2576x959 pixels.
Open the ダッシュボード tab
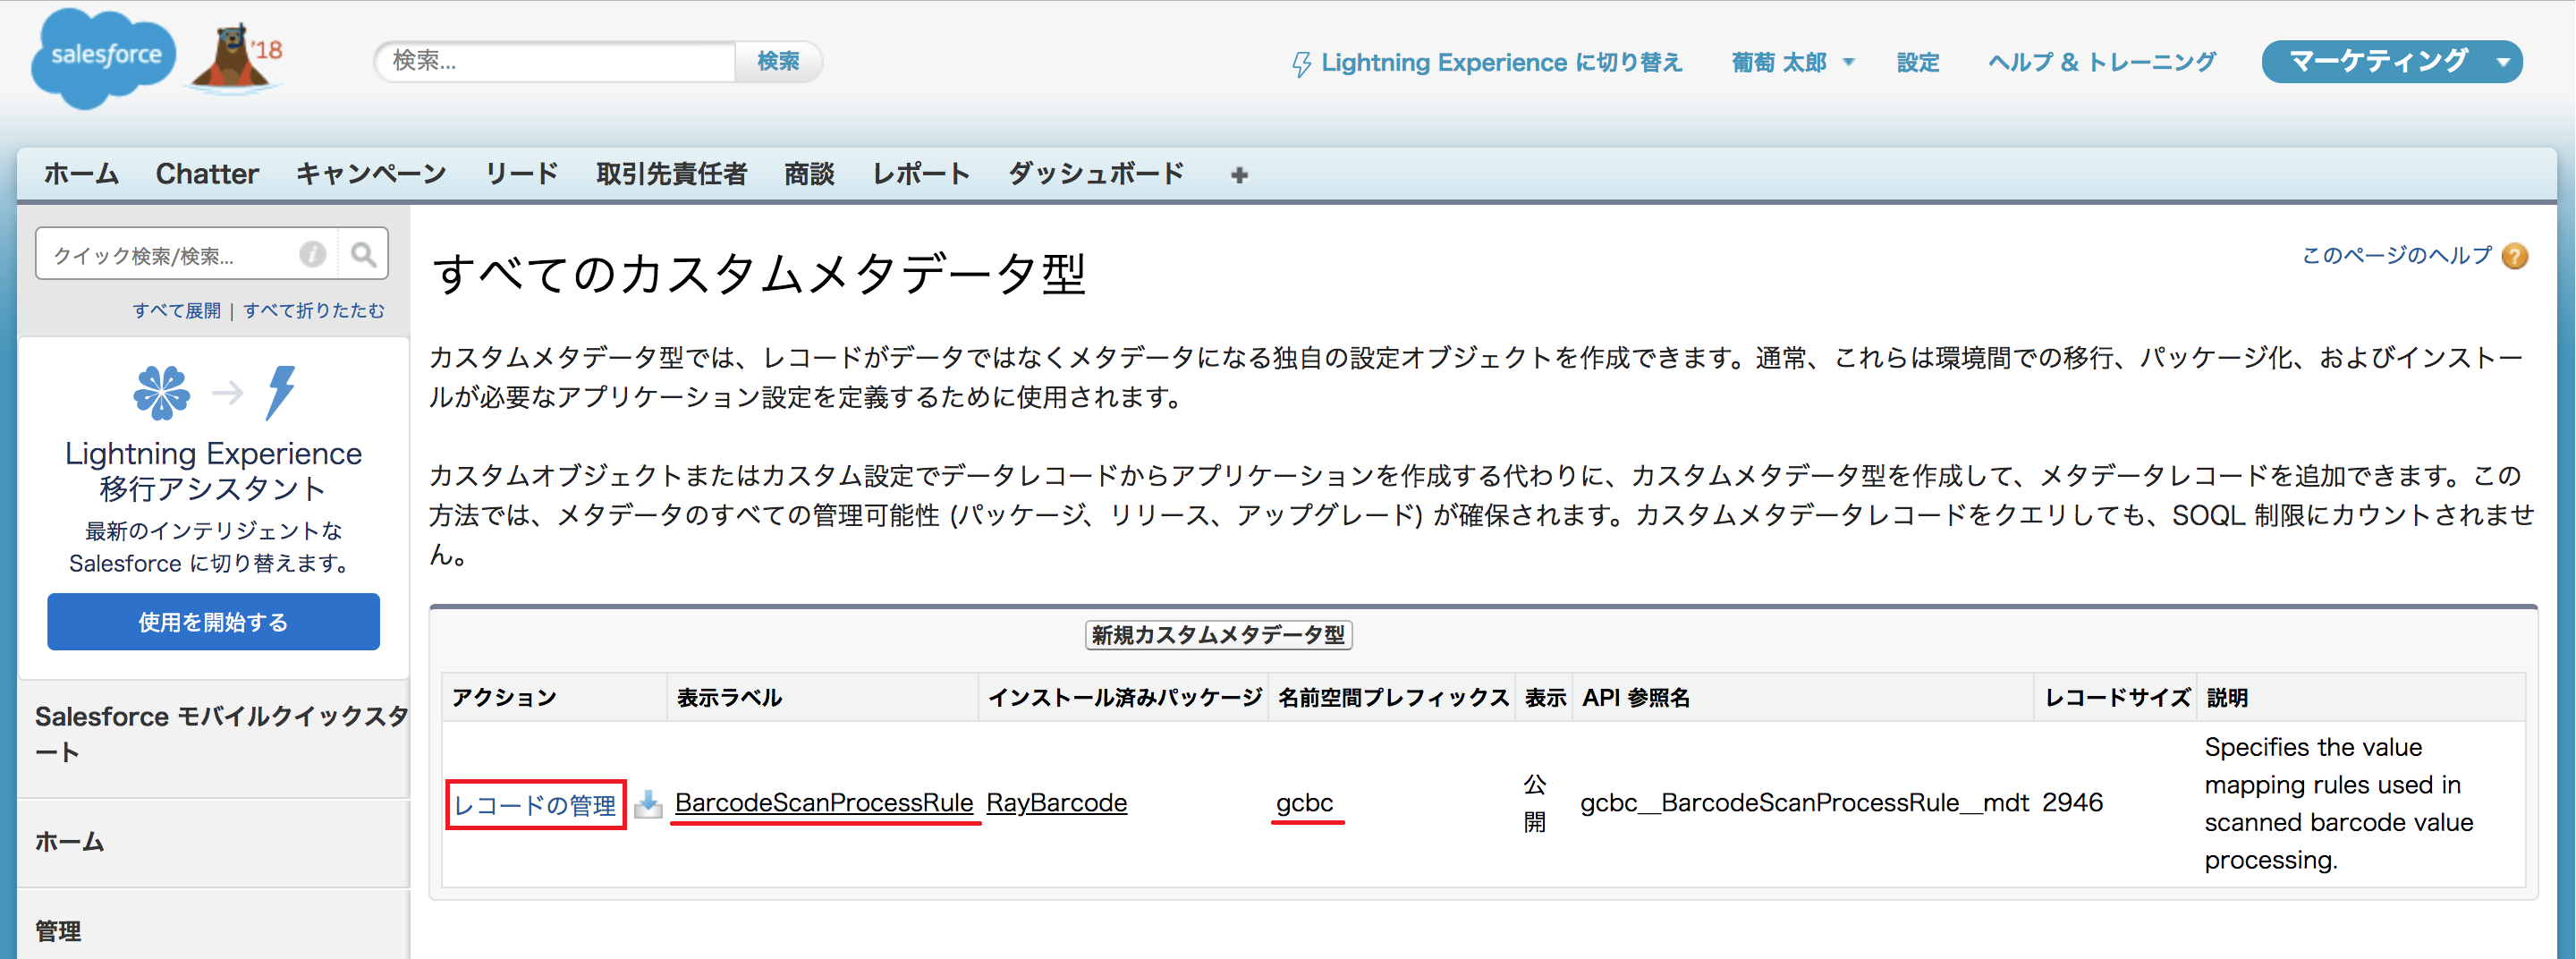point(1096,174)
